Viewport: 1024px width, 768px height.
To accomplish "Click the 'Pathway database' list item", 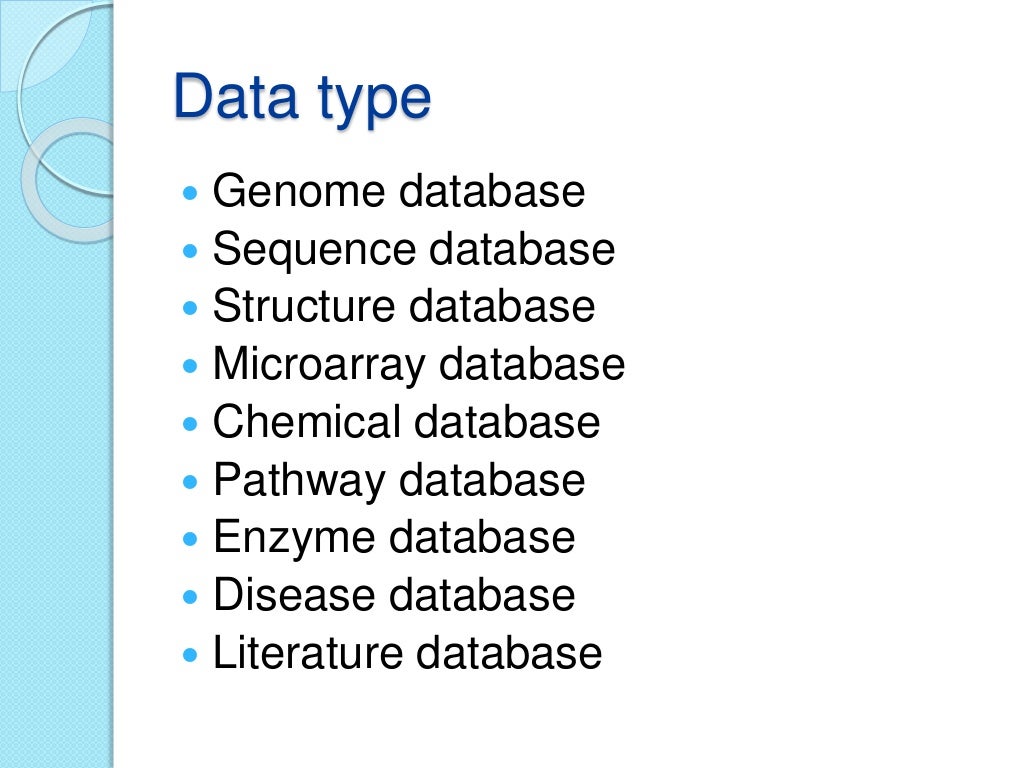I will point(398,480).
